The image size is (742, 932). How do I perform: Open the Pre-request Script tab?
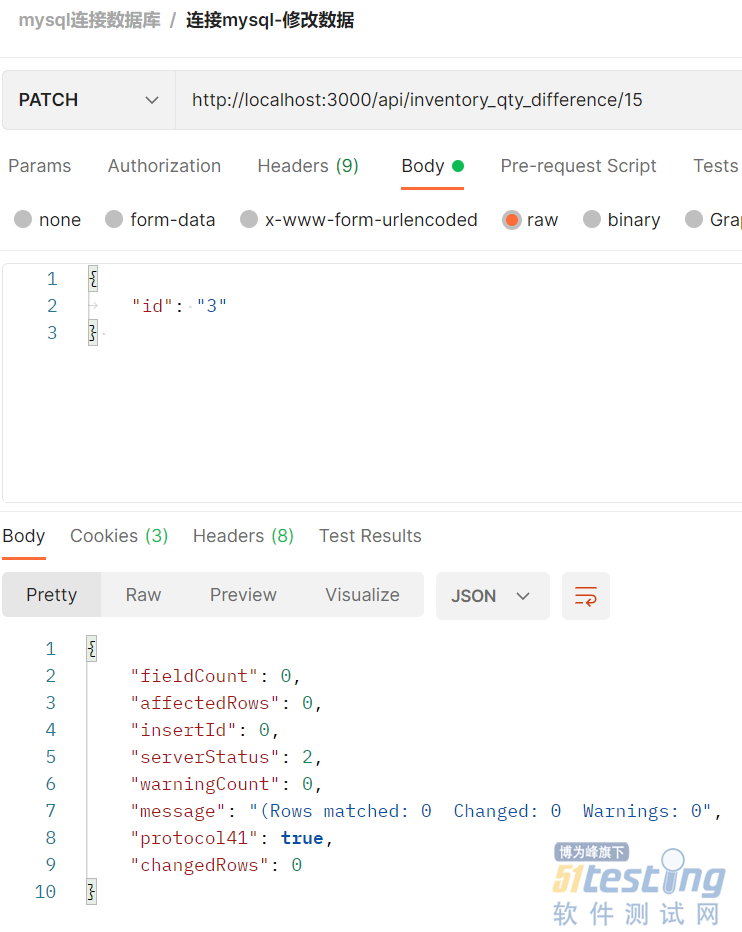(x=578, y=166)
